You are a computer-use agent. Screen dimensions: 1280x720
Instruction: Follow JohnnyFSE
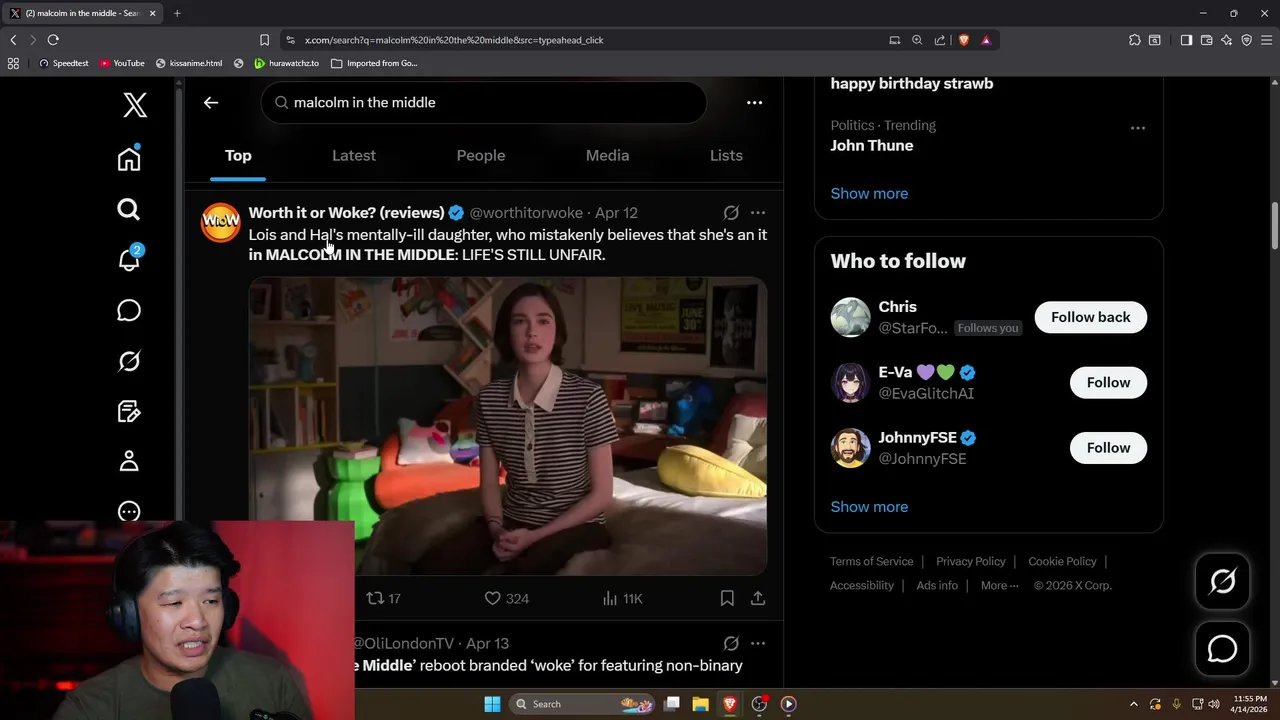(x=1108, y=448)
